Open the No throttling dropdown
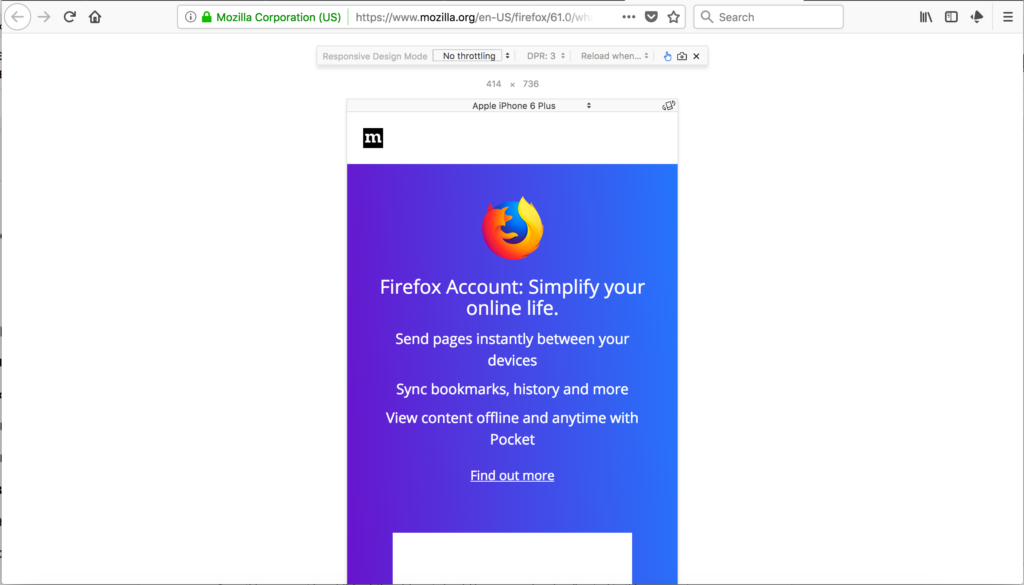The width and height of the screenshot is (1024, 585). pos(473,56)
